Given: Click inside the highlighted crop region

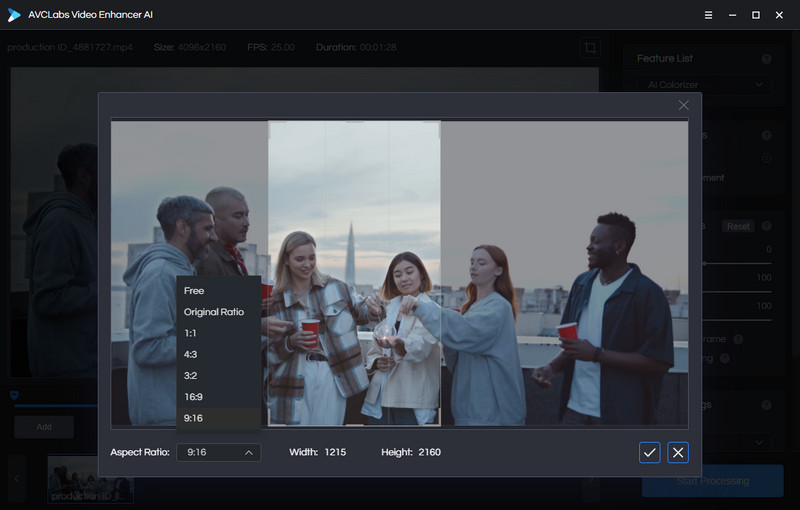Looking at the screenshot, I should [x=355, y=273].
